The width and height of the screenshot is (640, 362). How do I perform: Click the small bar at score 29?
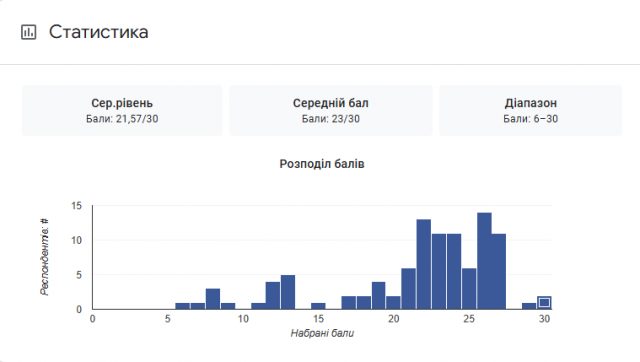point(529,306)
